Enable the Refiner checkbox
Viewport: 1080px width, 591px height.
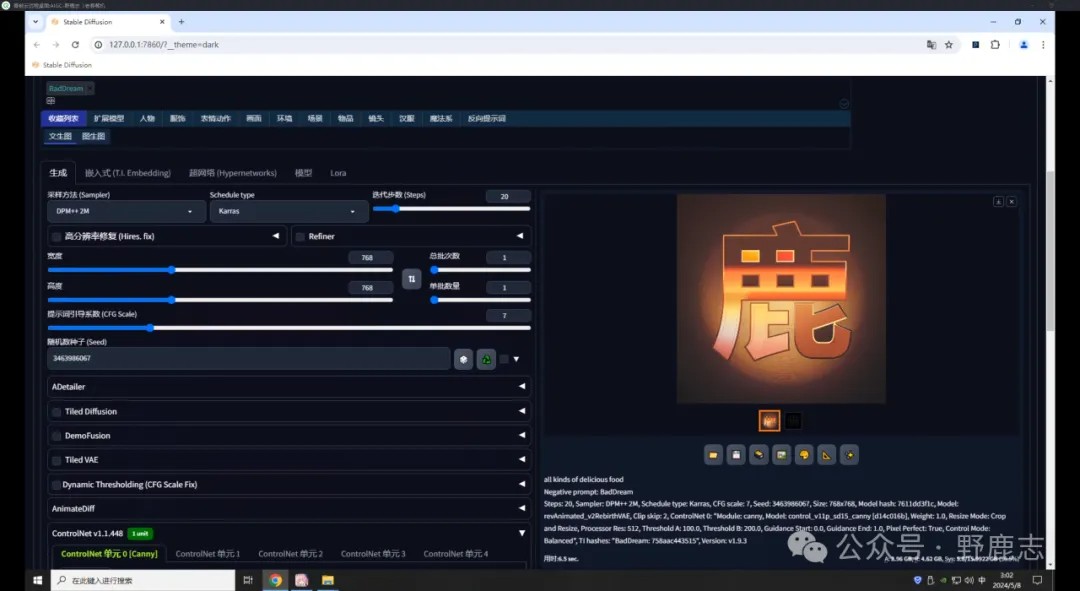point(300,237)
